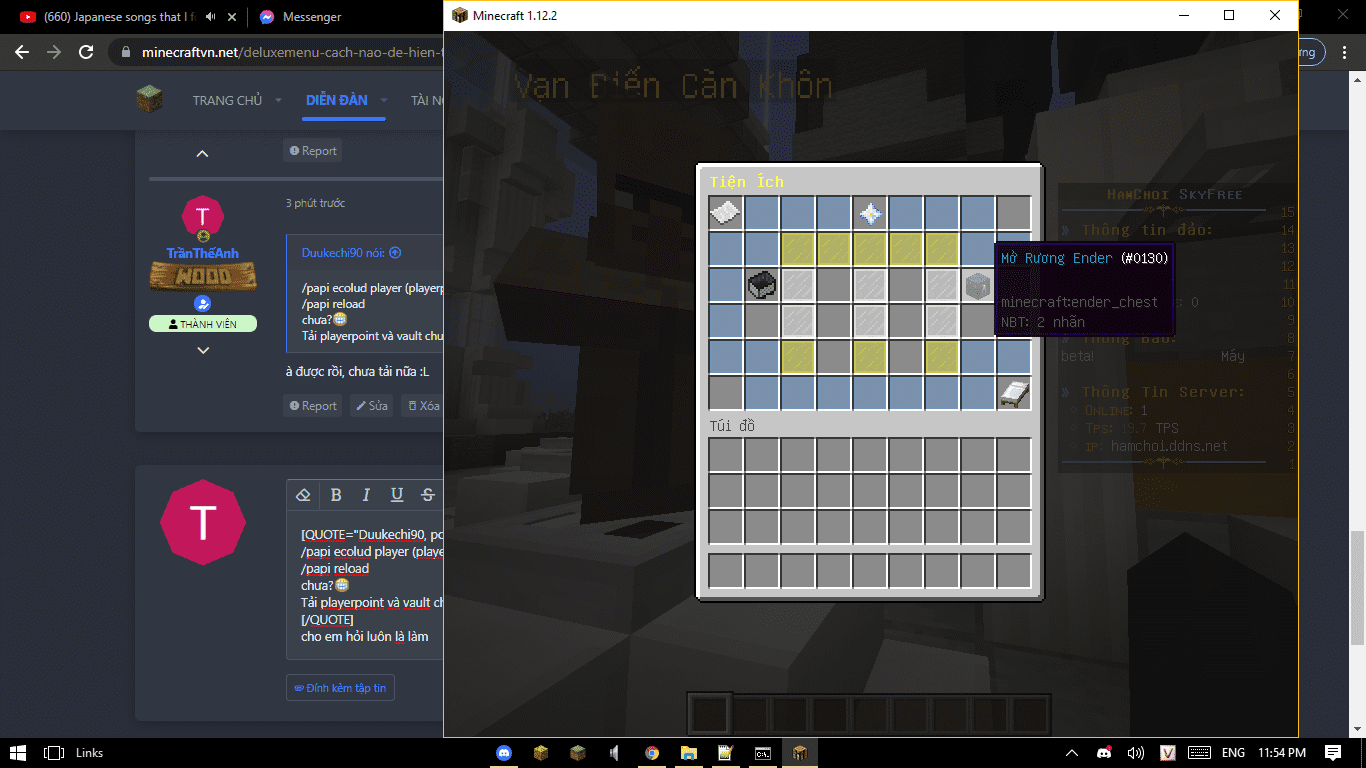Open the Command Prompt taskbar icon
The height and width of the screenshot is (768, 1366).
click(x=762, y=753)
